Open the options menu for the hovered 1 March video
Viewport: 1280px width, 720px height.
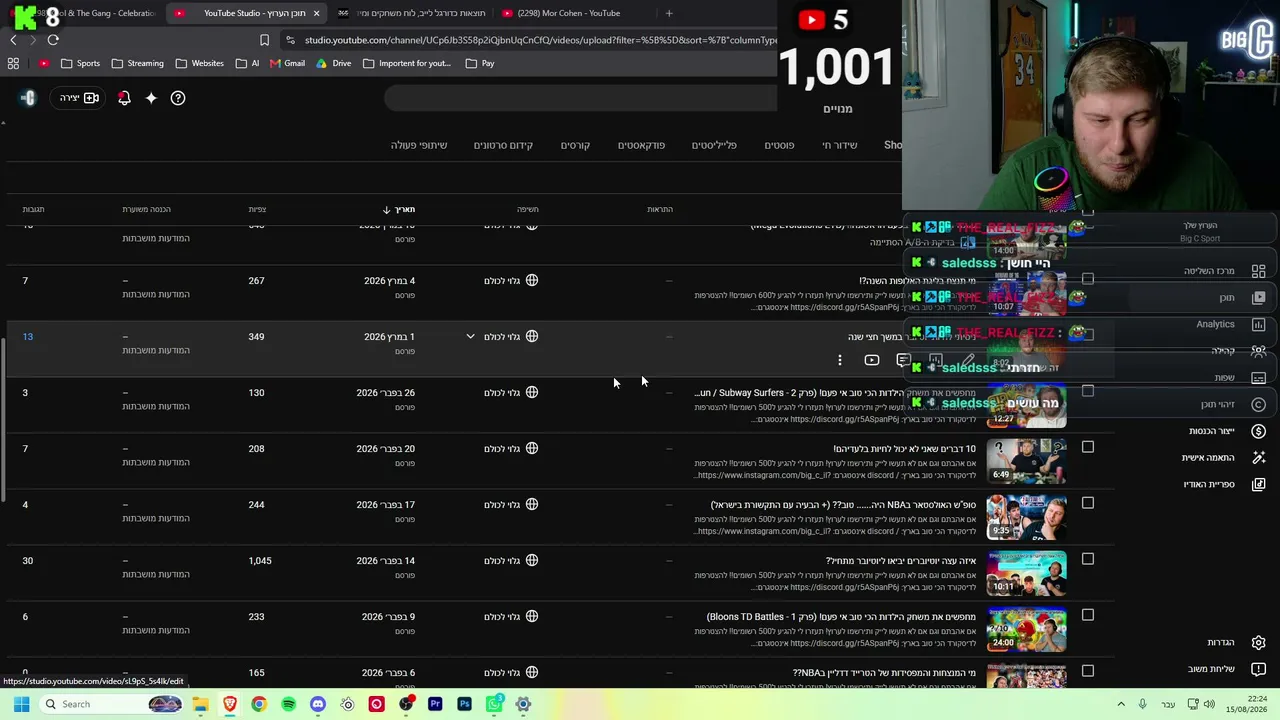click(x=840, y=360)
